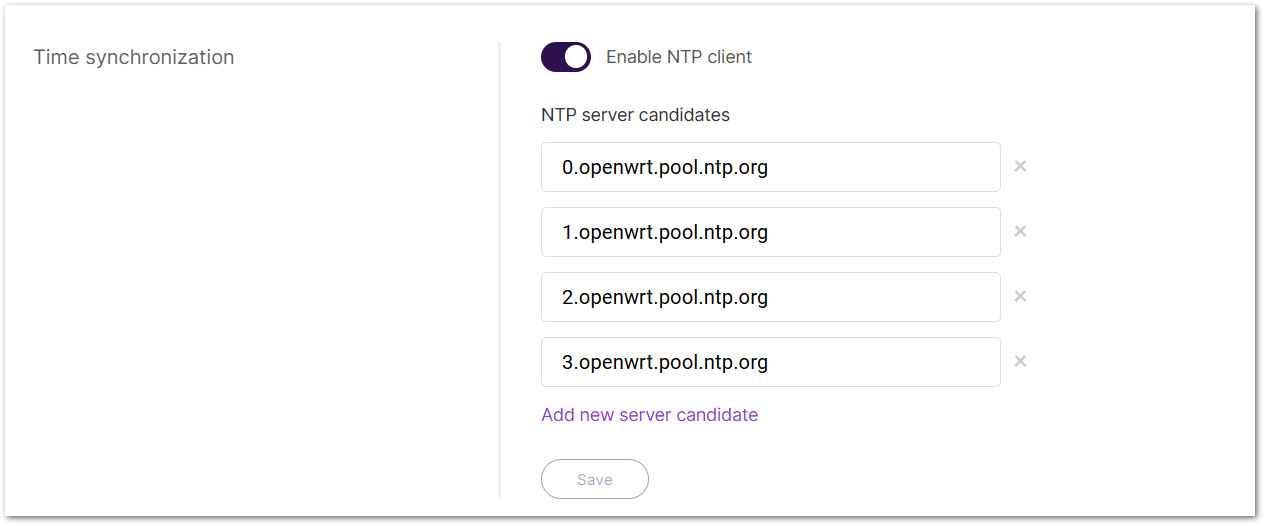Focus the 0.openwrt.pool.ntp.org input field
Screen dimensions: 1264x525
point(770,167)
